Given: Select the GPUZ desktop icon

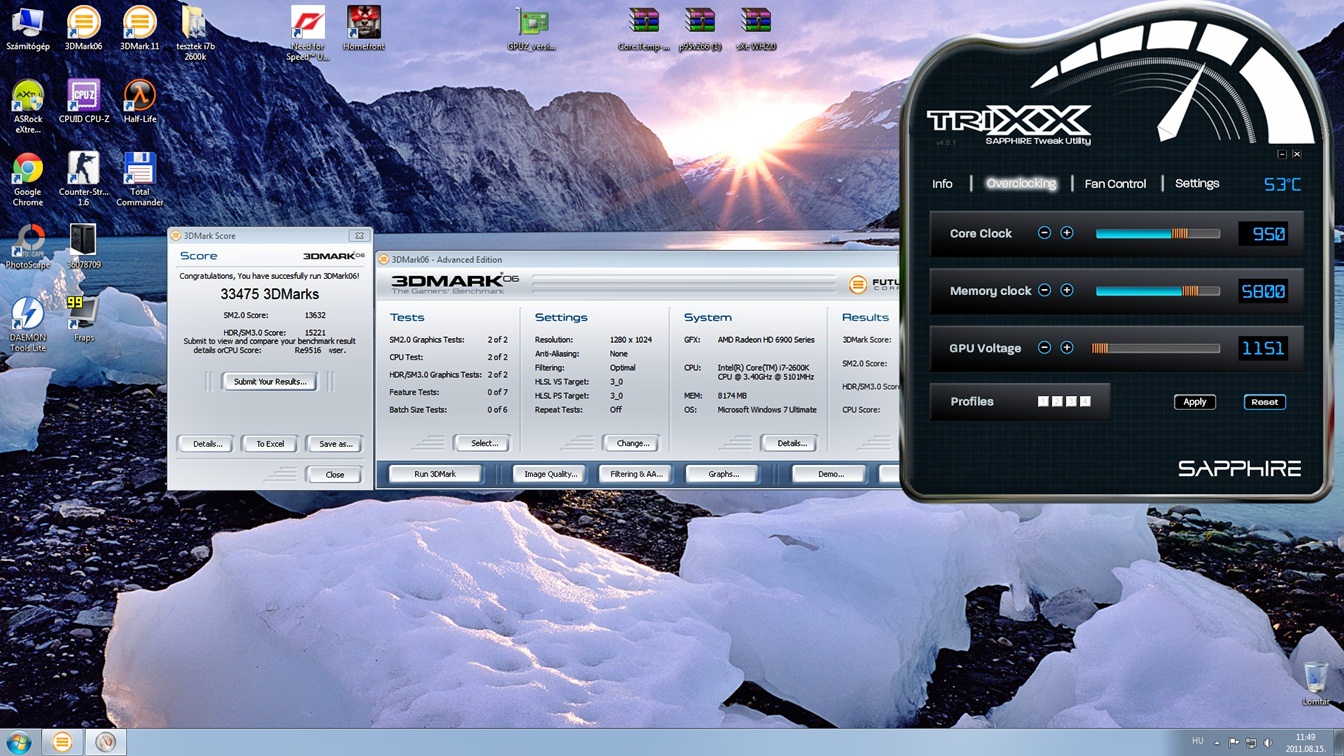Looking at the screenshot, I should (532, 28).
